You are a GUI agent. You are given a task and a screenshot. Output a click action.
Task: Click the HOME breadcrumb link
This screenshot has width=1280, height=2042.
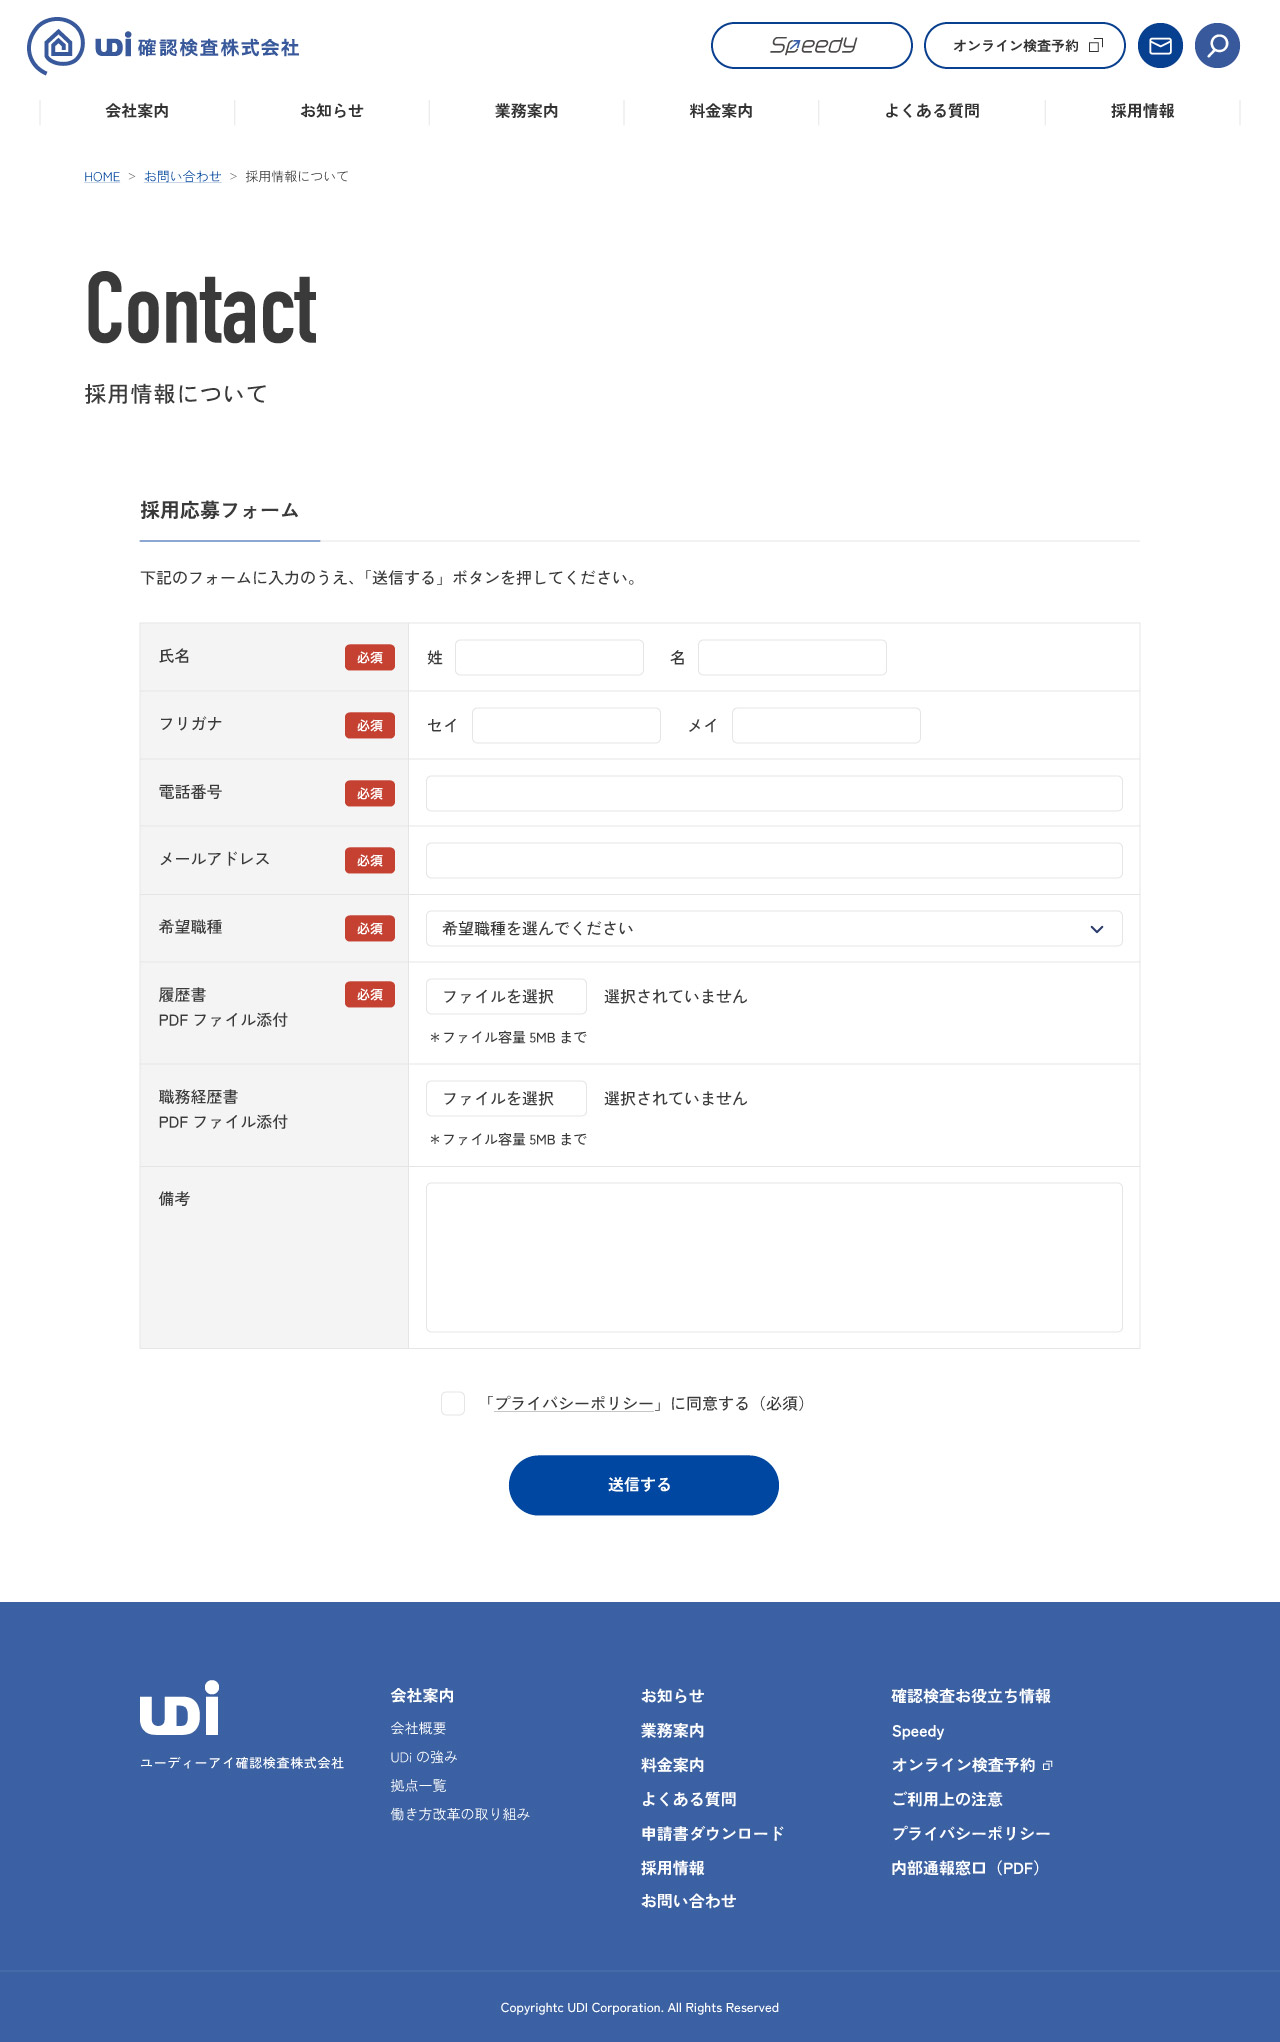pos(102,177)
